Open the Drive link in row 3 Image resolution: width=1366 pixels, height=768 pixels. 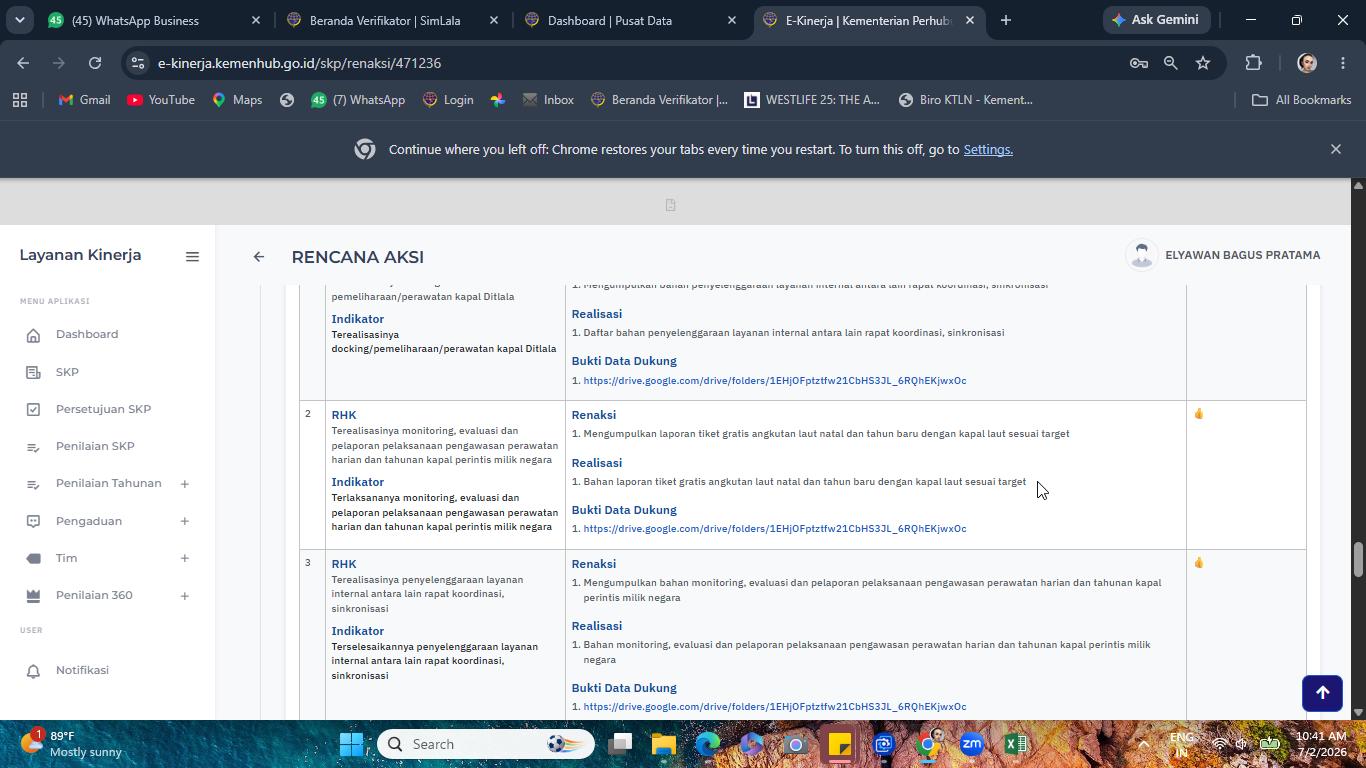pyautogui.click(x=775, y=707)
